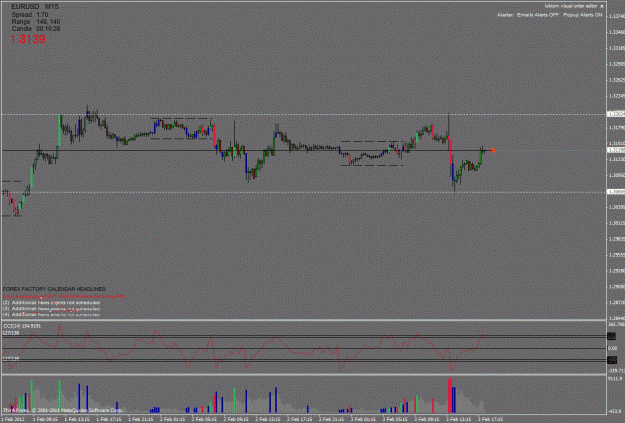Image resolution: width=625 pixels, height=423 pixels.
Task: Click the 1.33740 price axis label
Action: 616,16
